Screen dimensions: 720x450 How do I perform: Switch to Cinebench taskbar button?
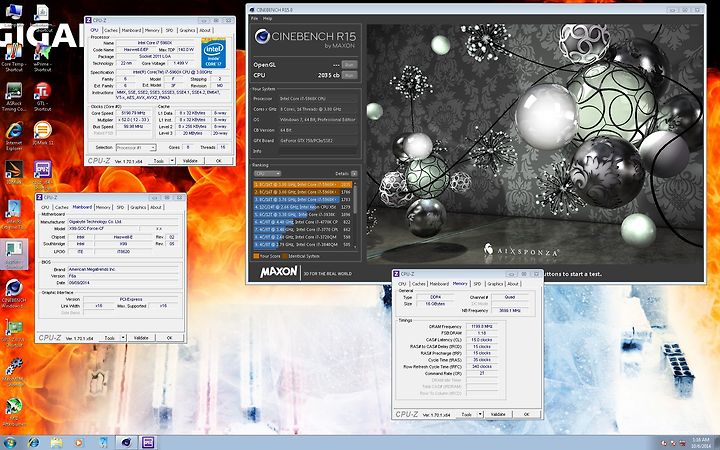pos(126,443)
